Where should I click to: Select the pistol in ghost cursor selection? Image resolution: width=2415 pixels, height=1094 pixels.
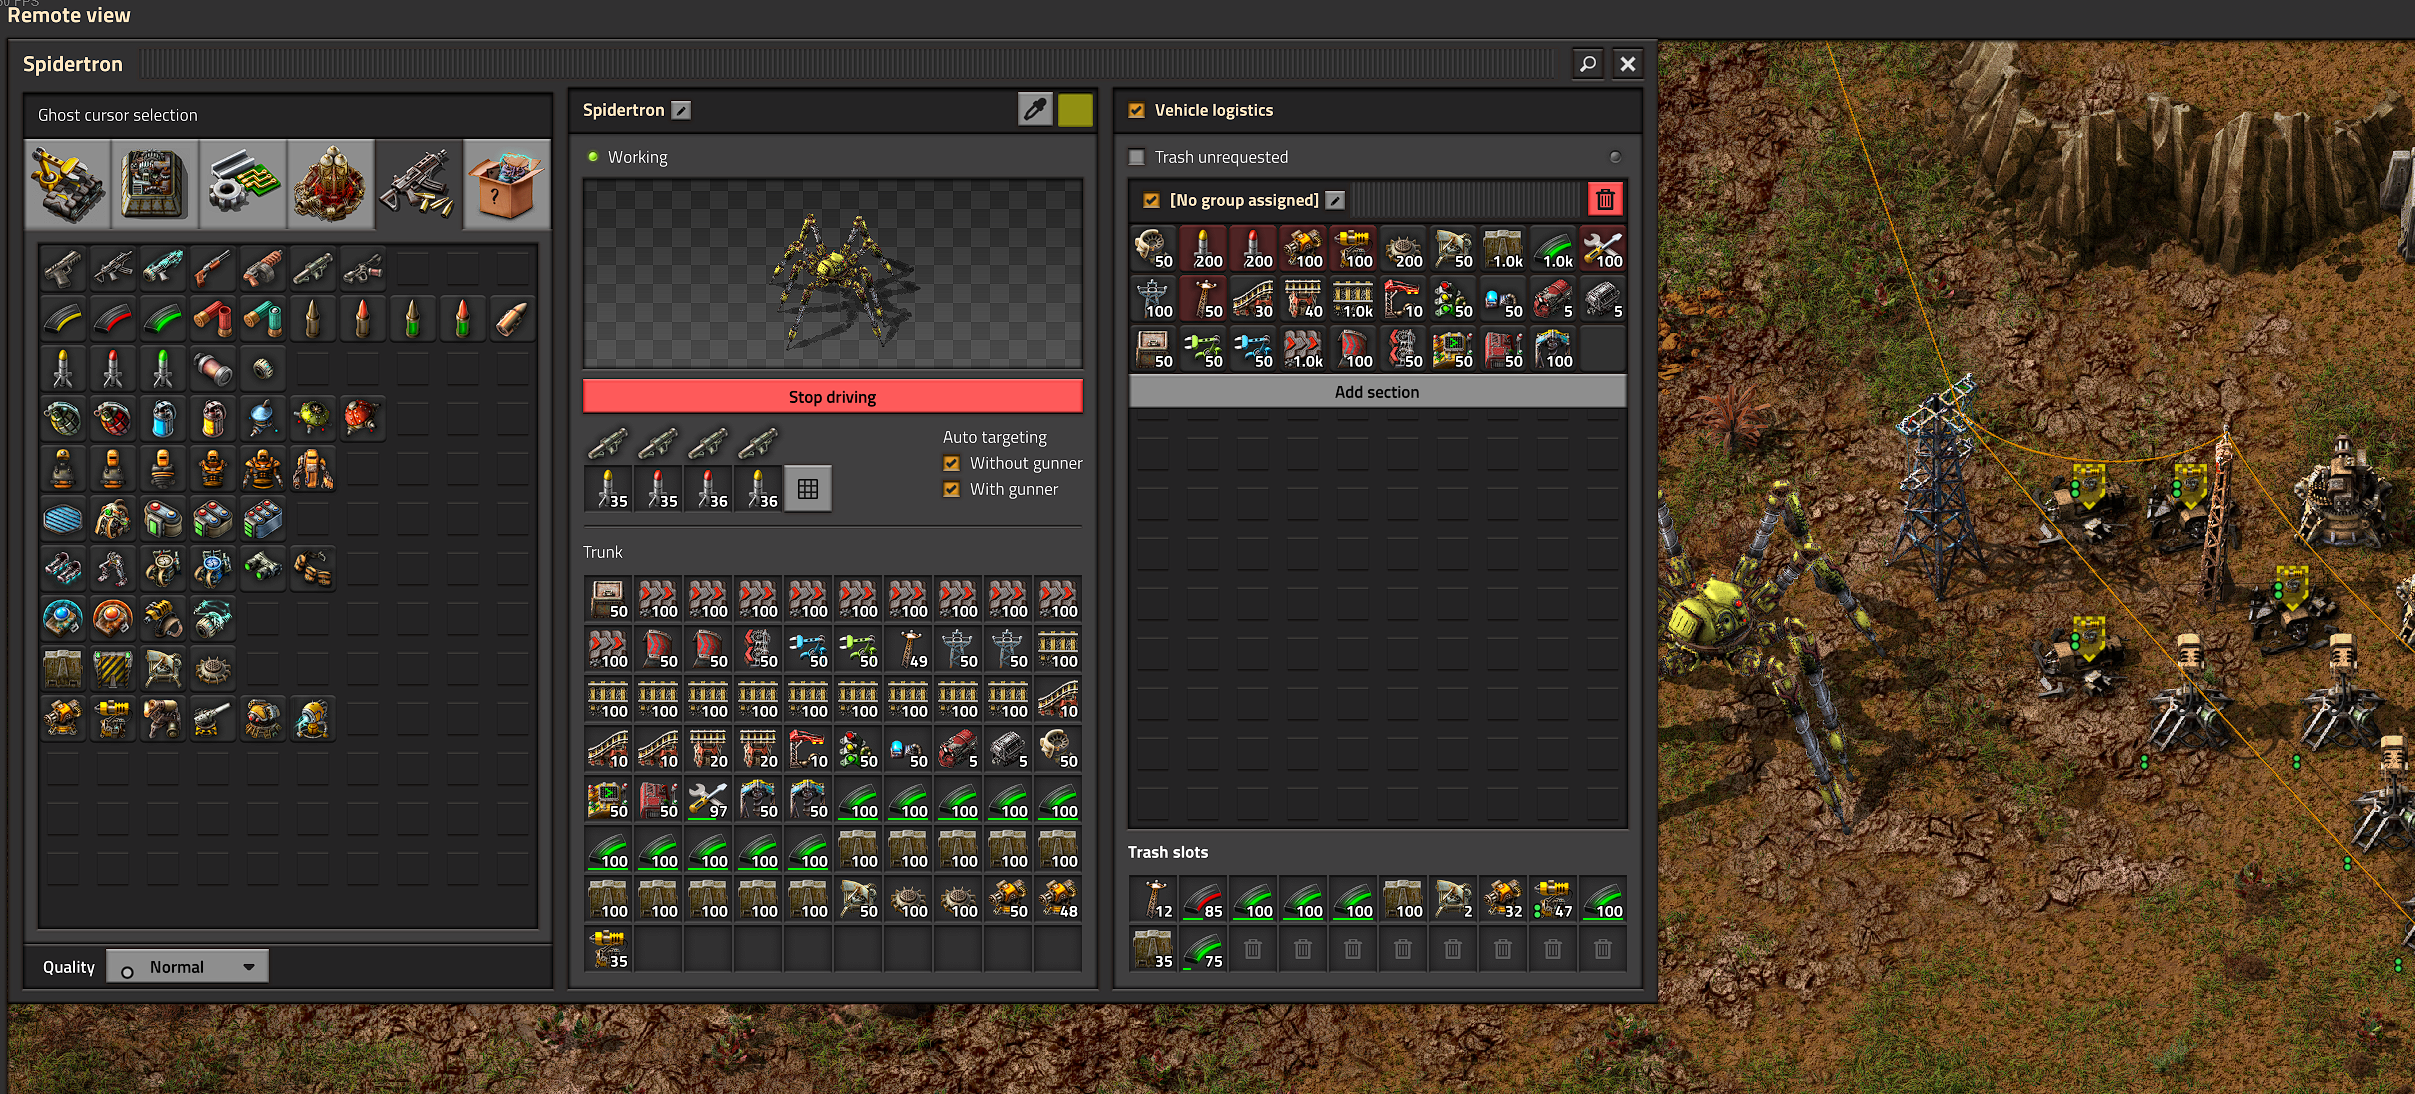coord(63,268)
